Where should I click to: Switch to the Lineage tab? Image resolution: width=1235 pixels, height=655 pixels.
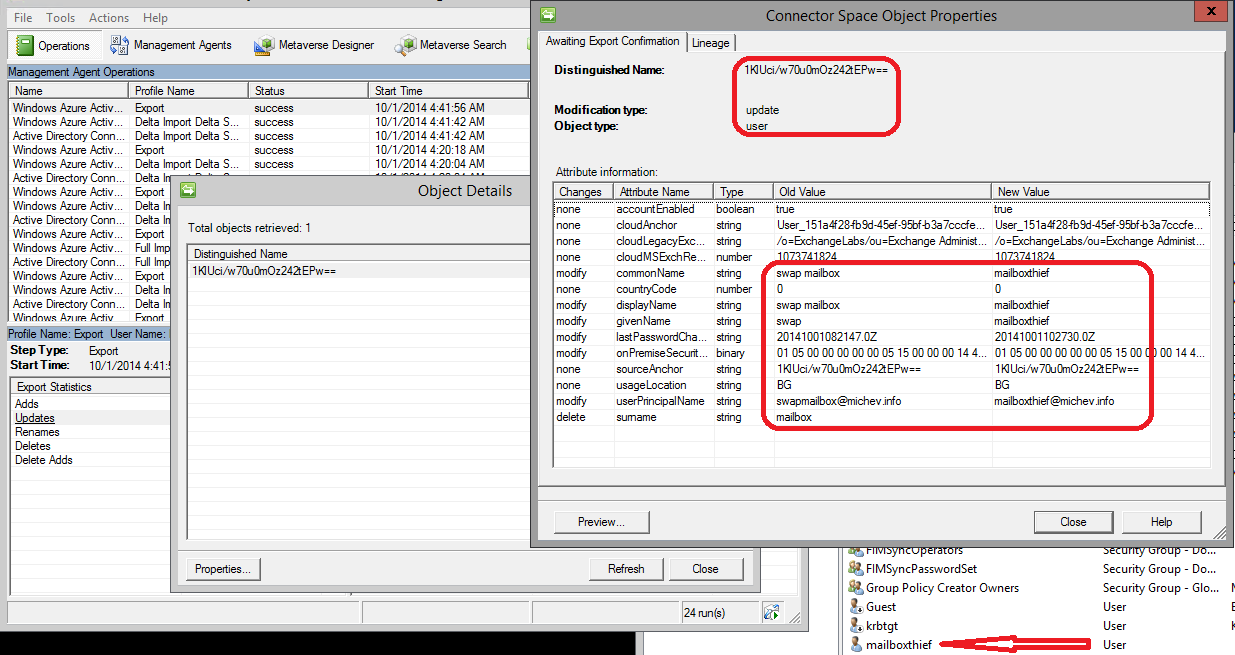(x=711, y=42)
